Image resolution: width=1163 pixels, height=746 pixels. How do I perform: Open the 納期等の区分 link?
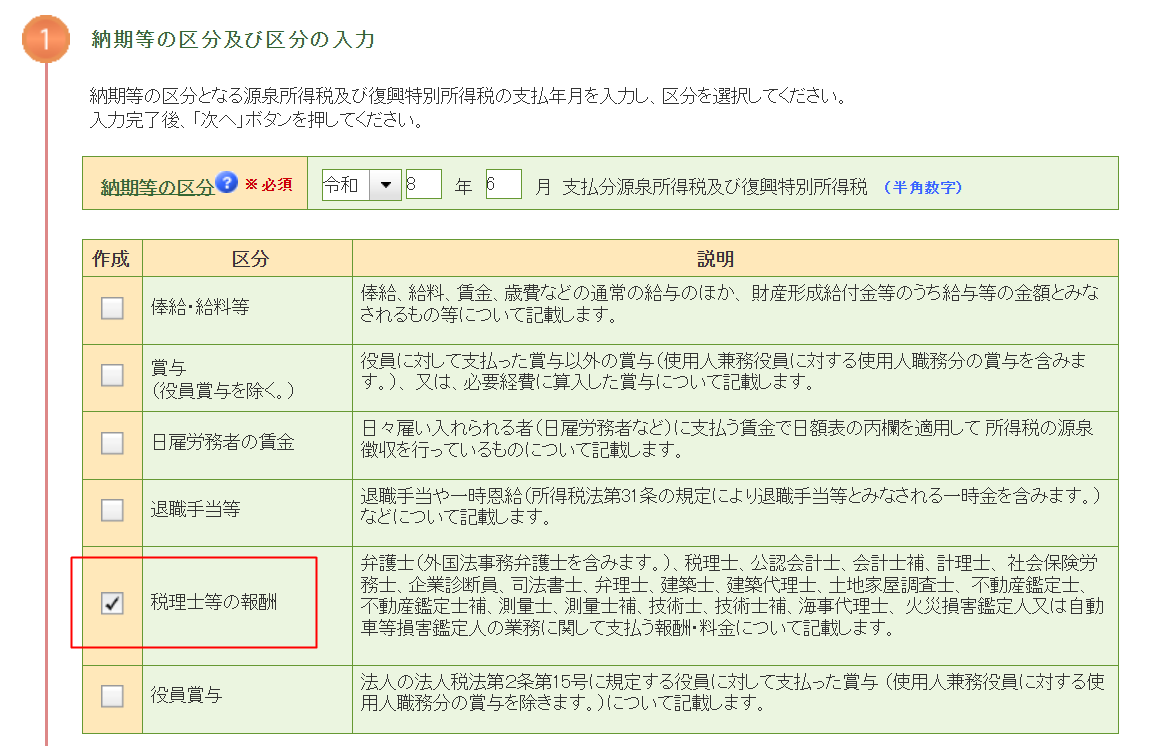coord(157,187)
